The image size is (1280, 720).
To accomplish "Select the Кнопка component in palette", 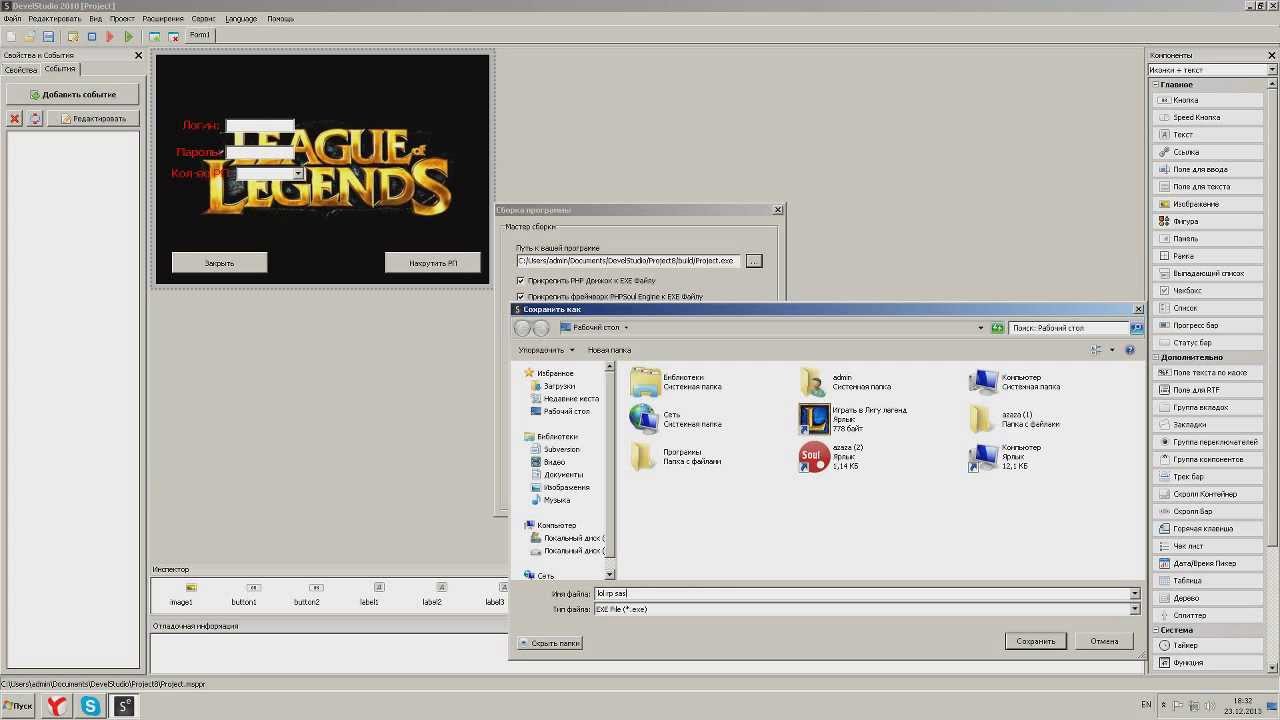I will pyautogui.click(x=1209, y=100).
